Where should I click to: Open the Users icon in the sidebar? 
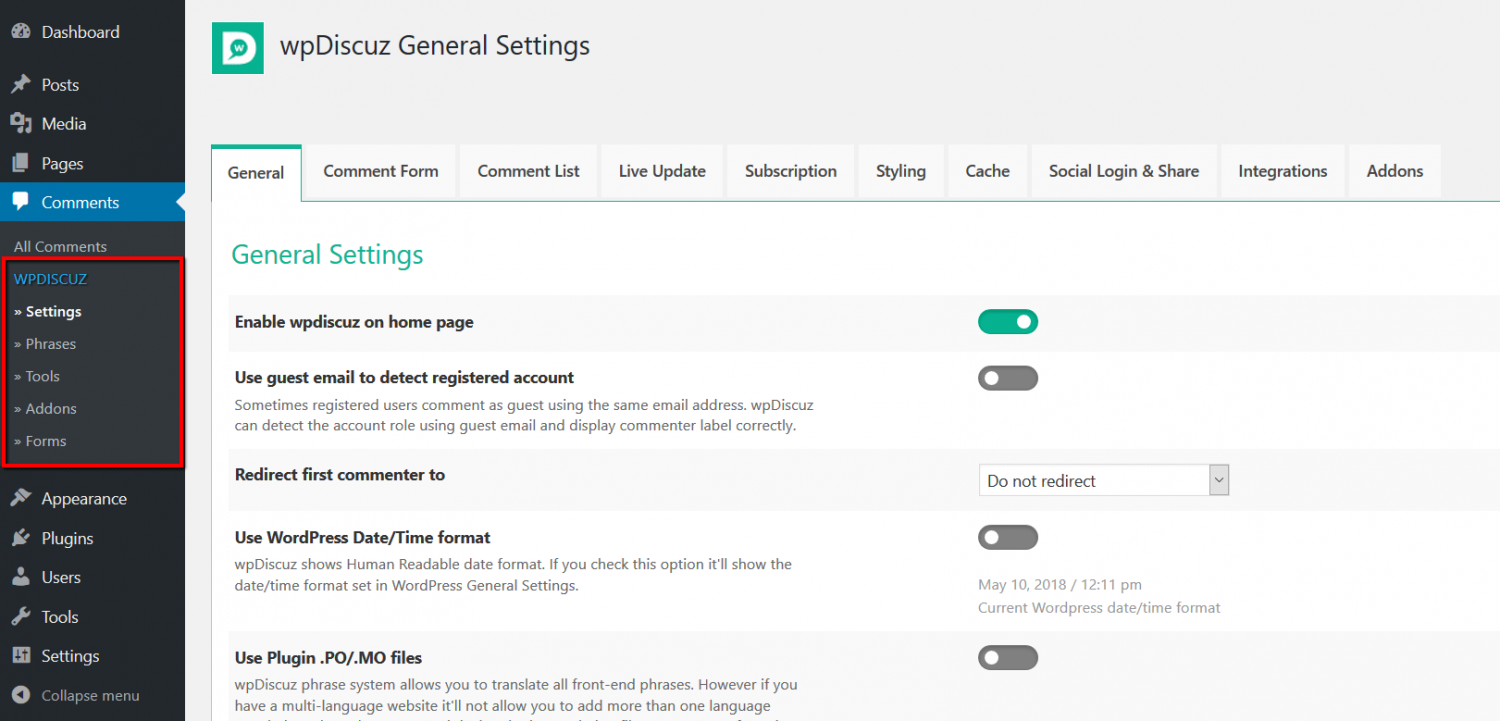coord(22,577)
